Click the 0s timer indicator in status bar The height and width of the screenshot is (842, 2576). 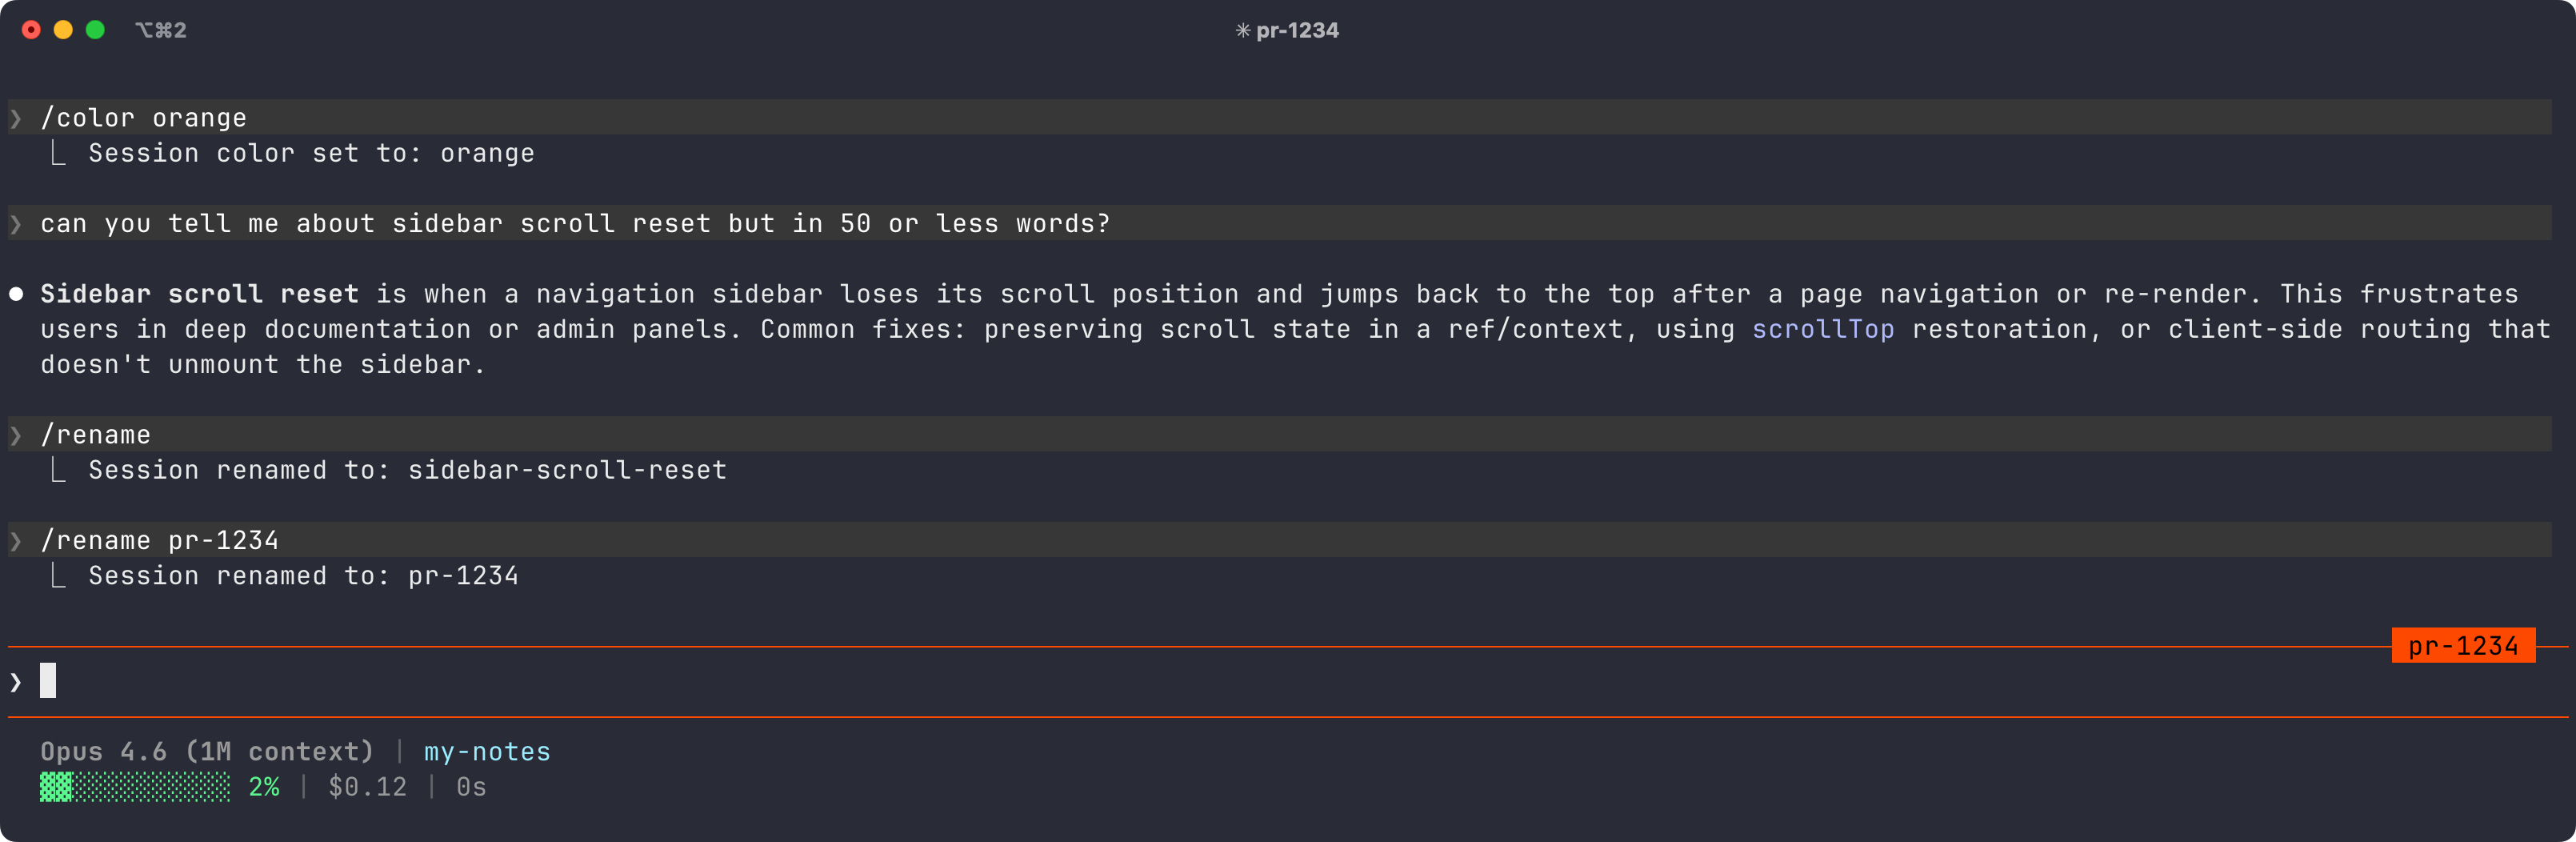point(471,787)
